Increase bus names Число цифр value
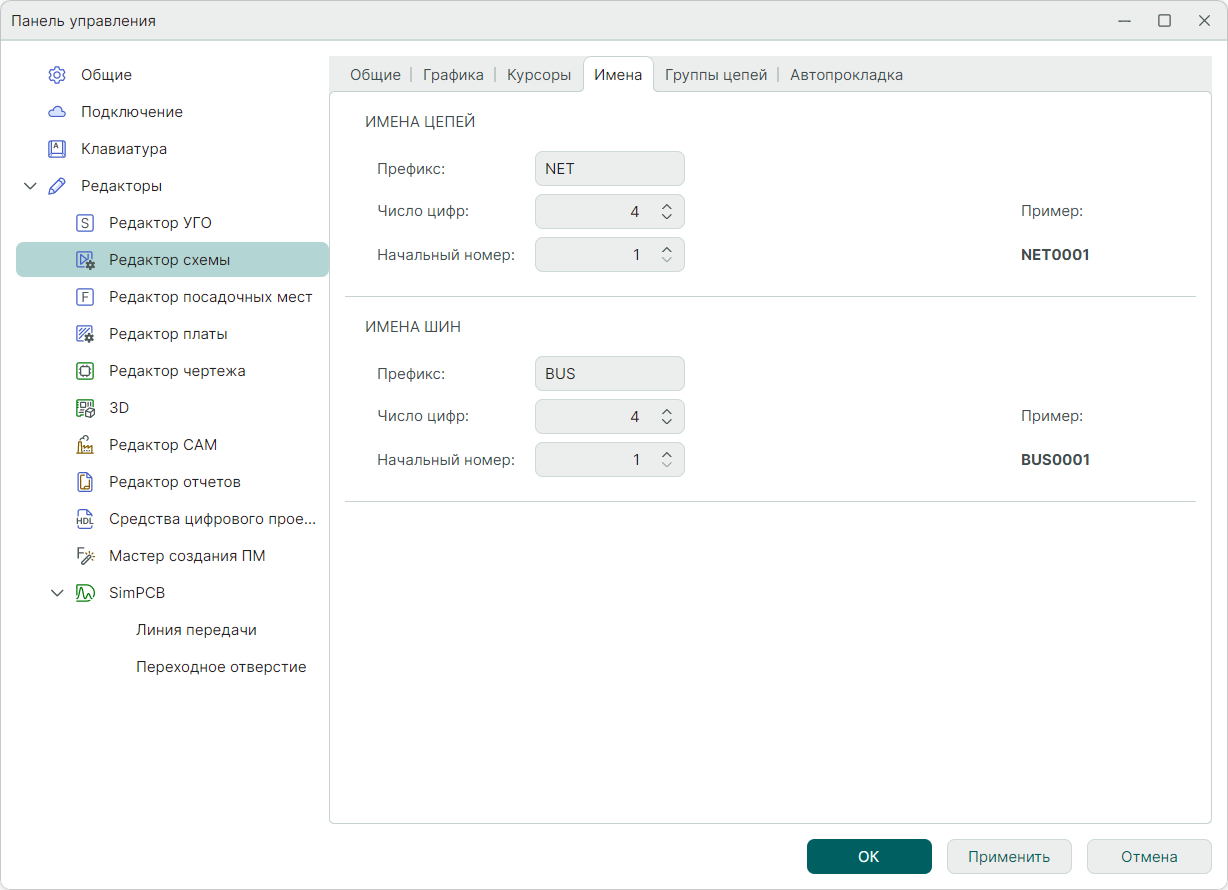 667,411
